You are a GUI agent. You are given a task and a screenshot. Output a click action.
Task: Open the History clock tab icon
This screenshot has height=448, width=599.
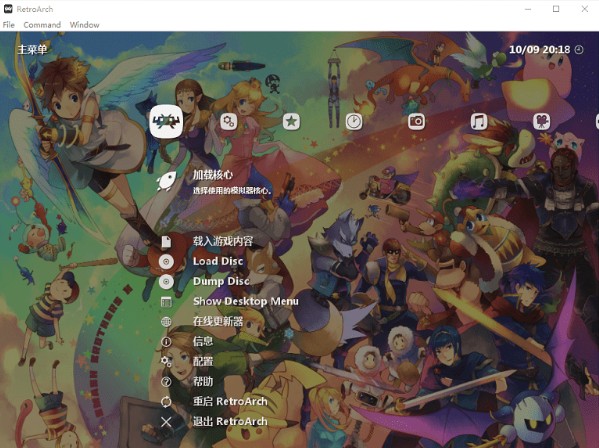(354, 121)
